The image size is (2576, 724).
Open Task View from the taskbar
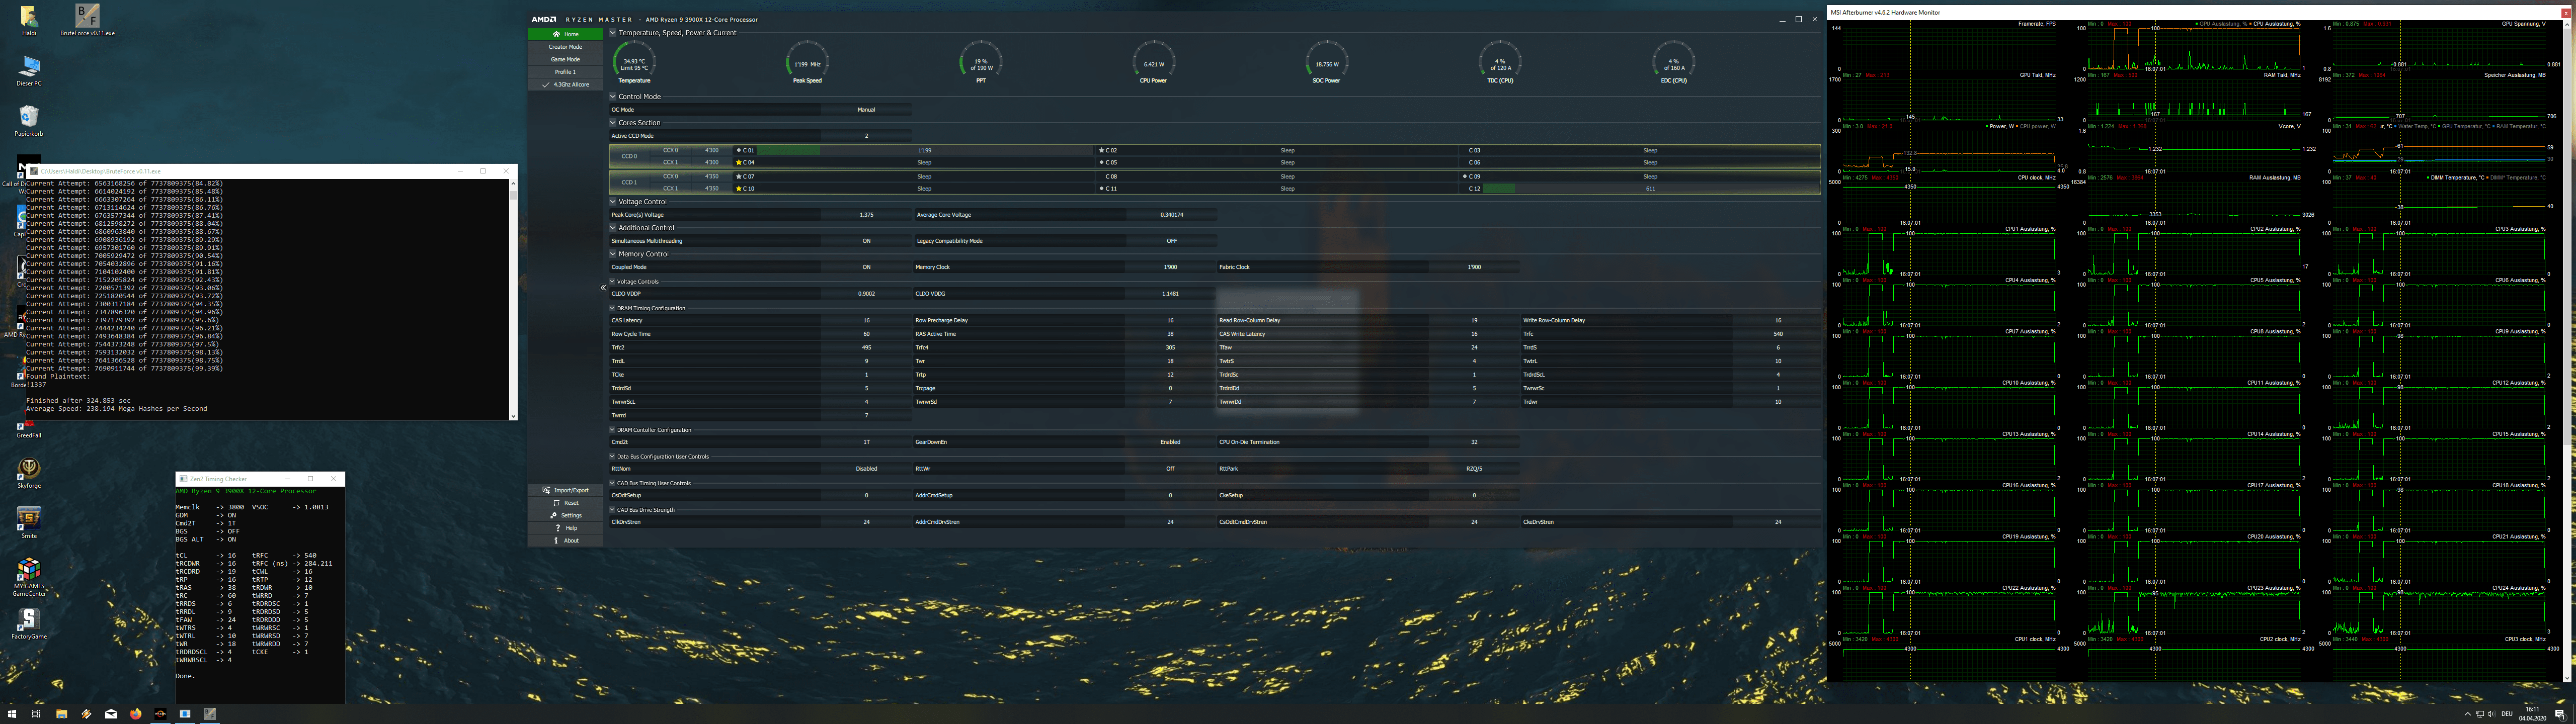[36, 714]
